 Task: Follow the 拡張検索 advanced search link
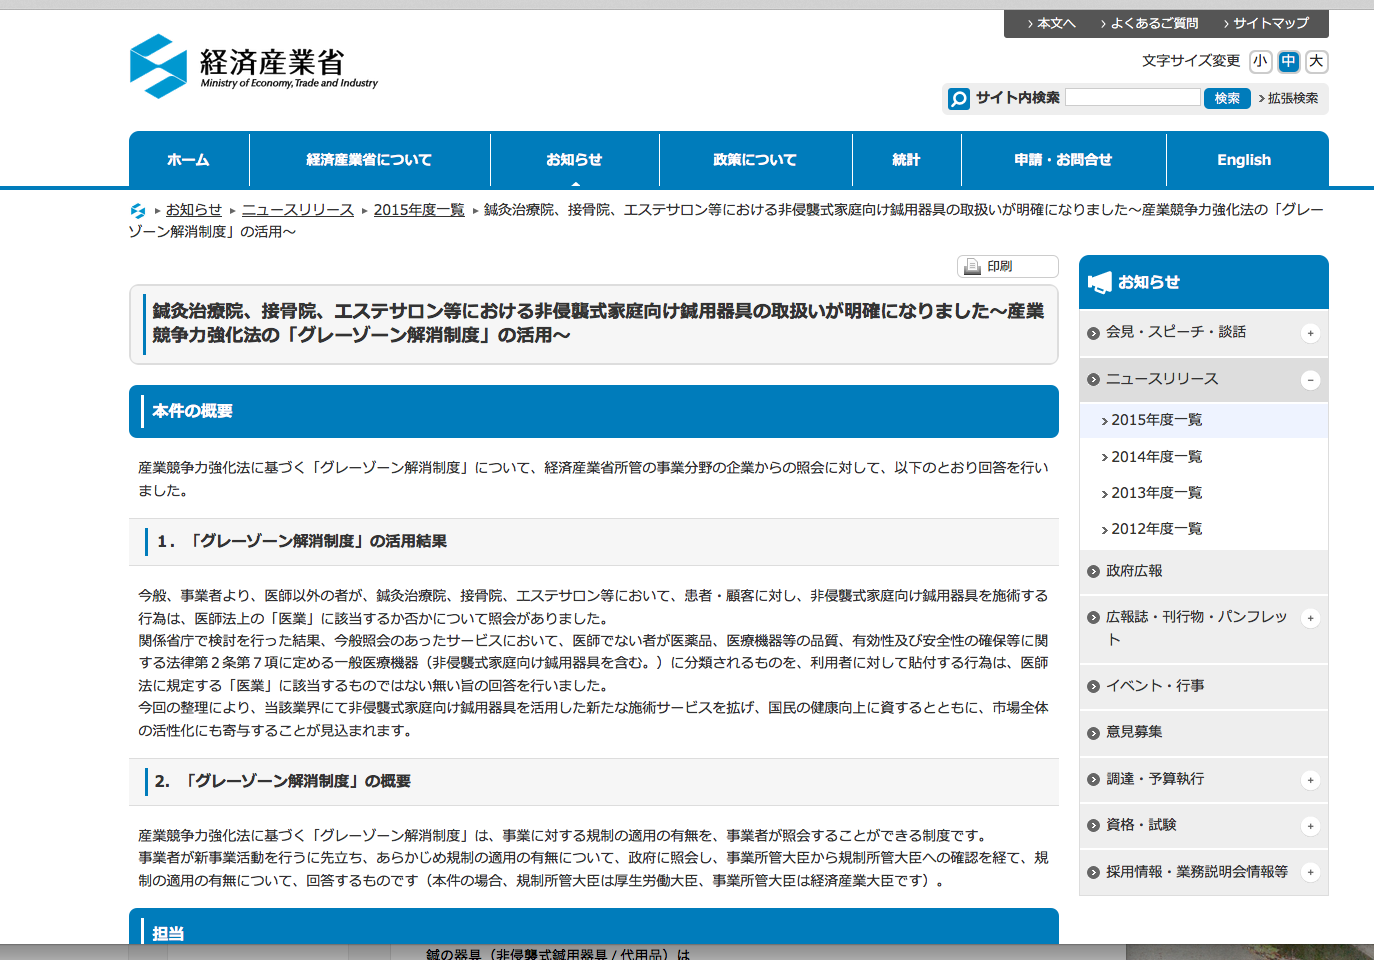[1292, 98]
